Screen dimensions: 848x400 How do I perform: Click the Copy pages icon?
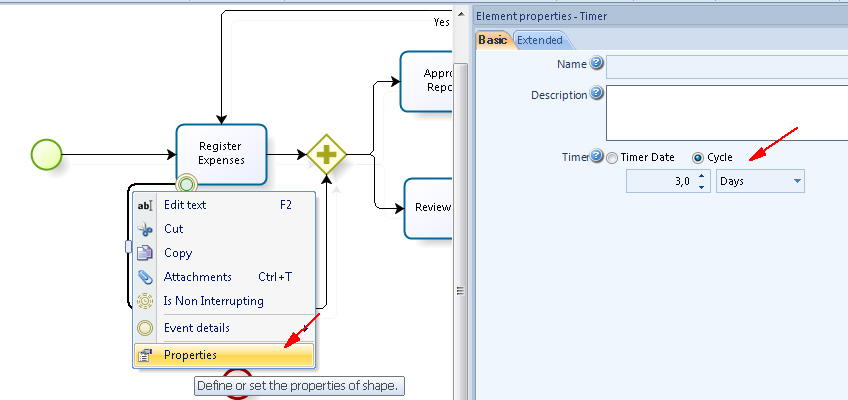(145, 253)
